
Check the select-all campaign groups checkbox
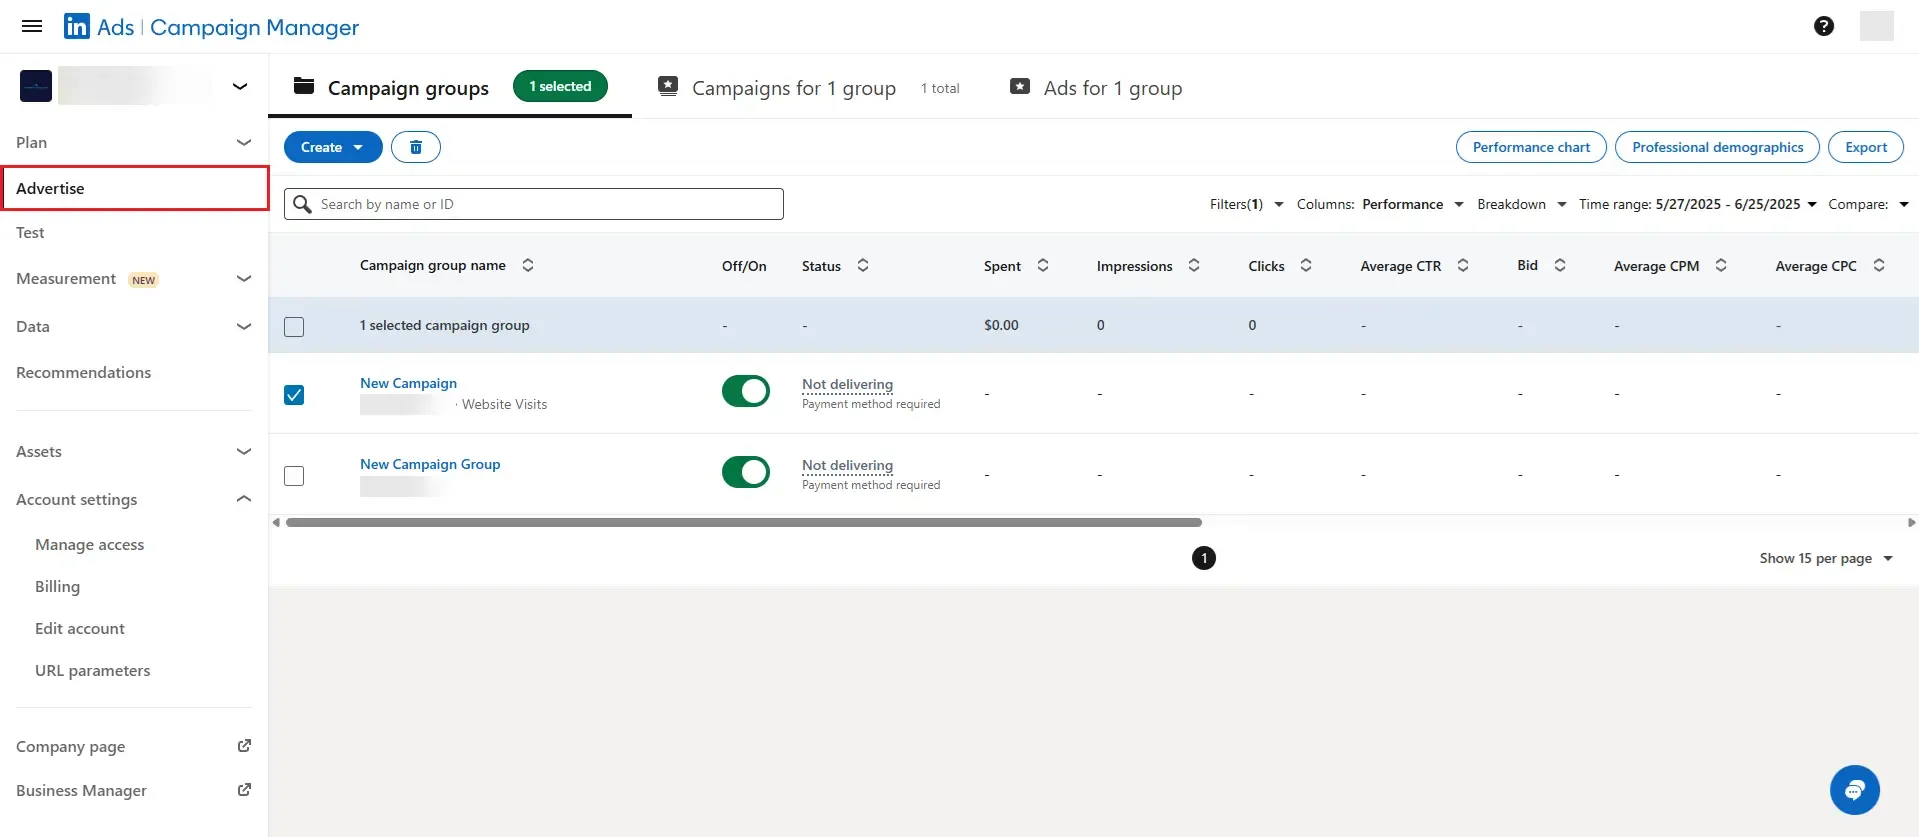coord(294,327)
